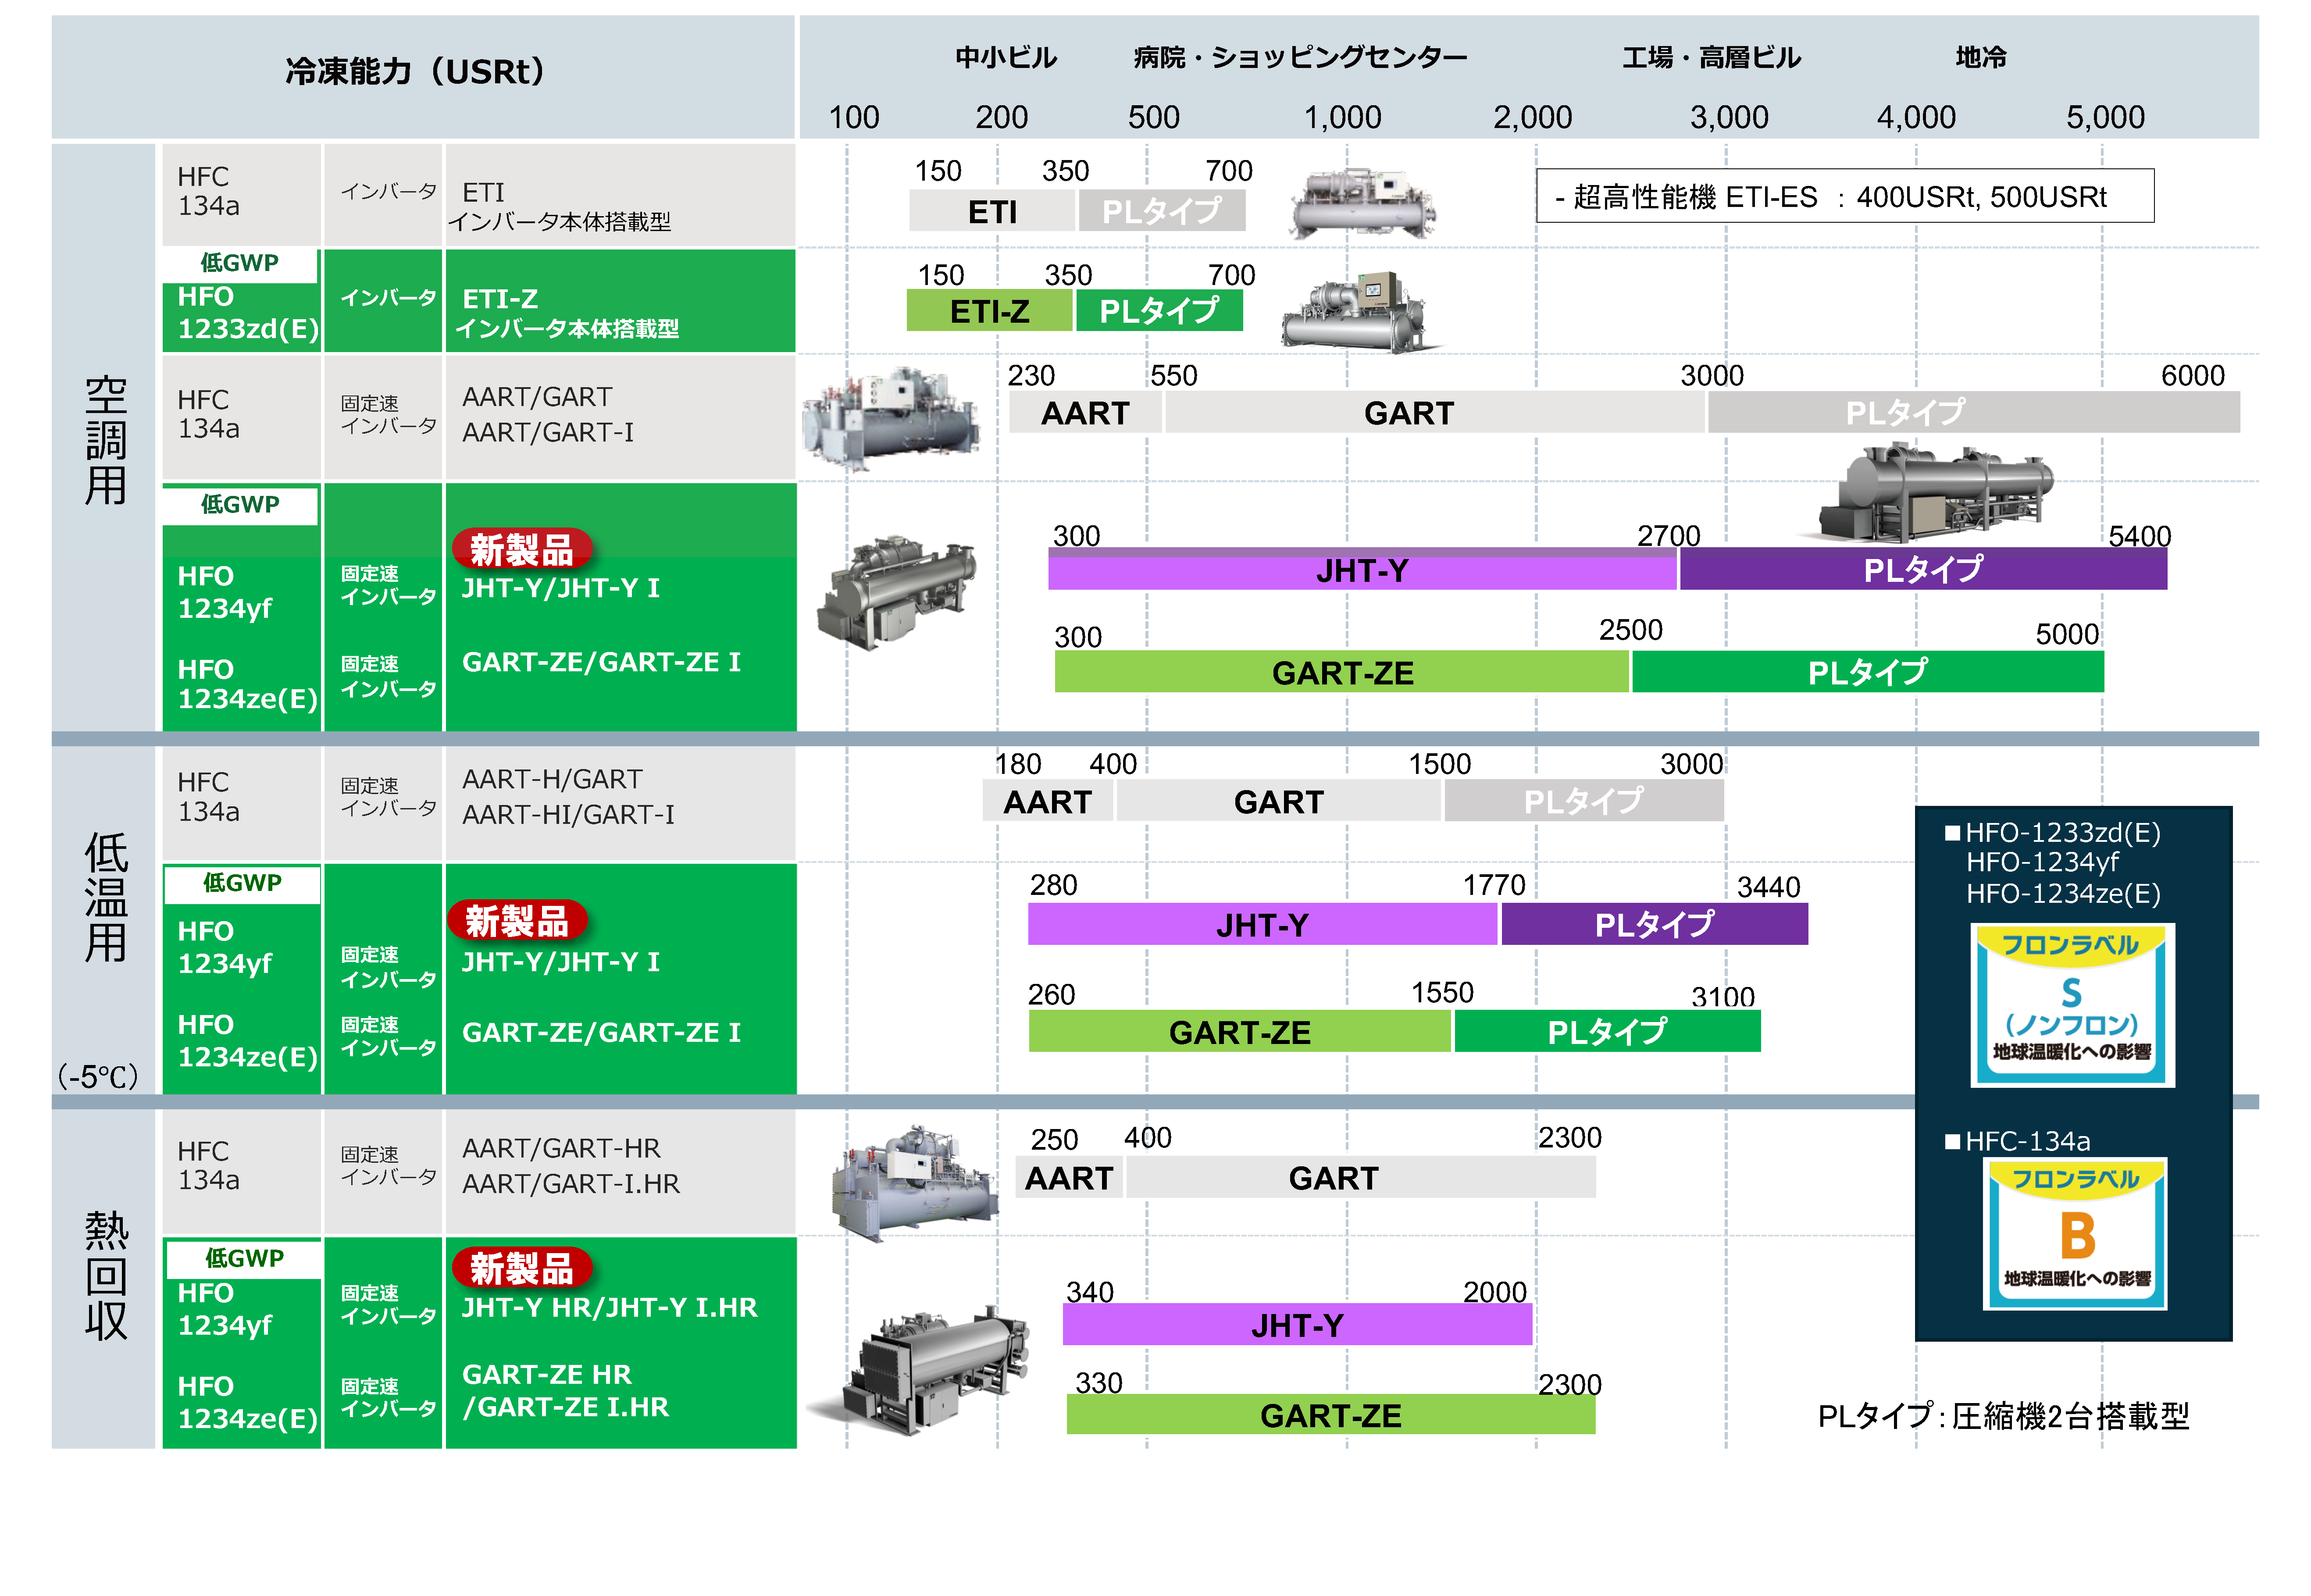Click the AART bar starting at 250
2311x1596 pixels.
tap(1069, 1177)
